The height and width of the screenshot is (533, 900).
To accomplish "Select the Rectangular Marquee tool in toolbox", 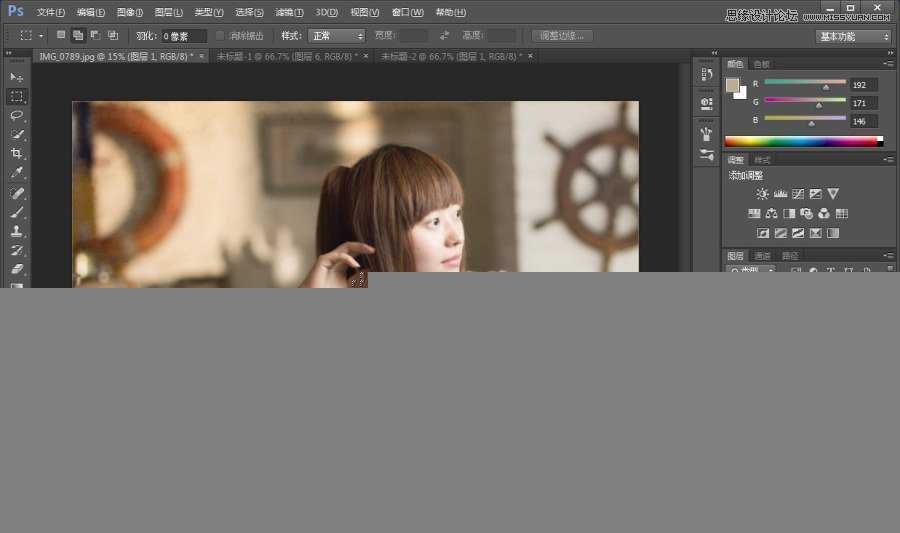I will point(17,96).
